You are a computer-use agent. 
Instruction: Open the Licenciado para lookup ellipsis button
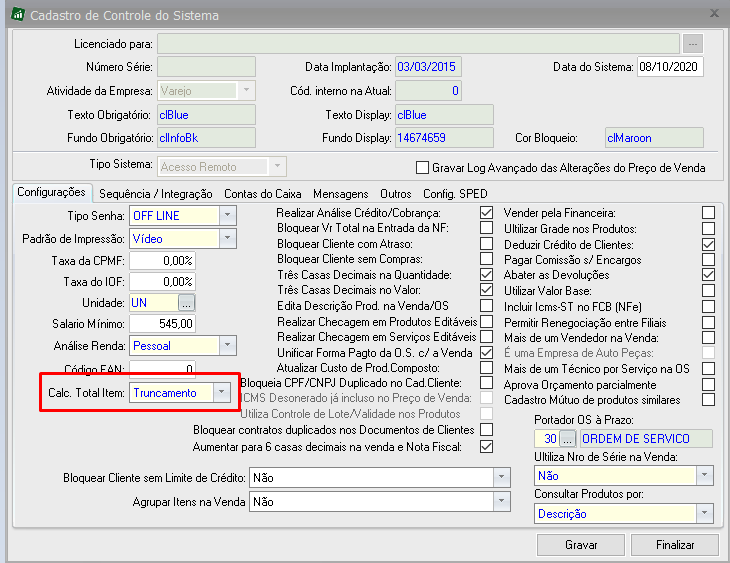point(693,44)
